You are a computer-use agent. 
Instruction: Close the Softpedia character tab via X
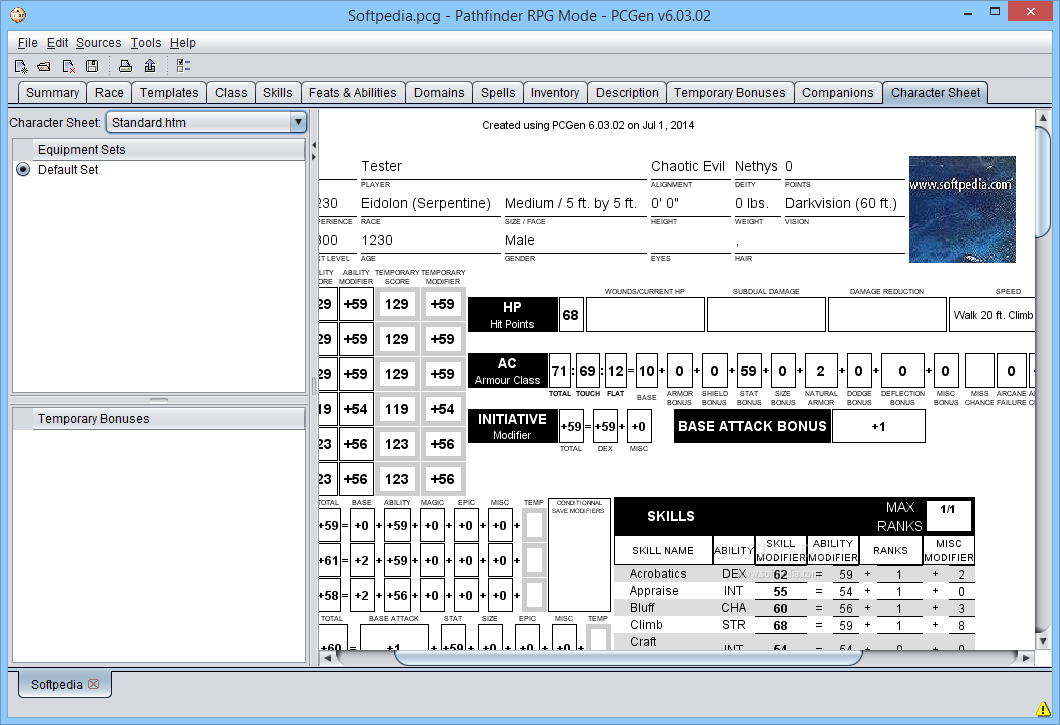click(x=93, y=684)
